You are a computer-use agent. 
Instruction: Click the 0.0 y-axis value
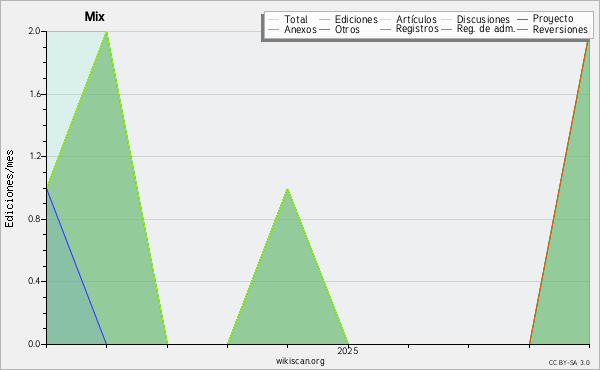34,344
